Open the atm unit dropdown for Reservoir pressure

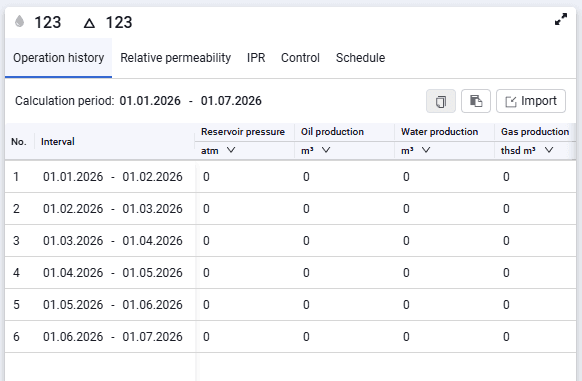coord(218,150)
